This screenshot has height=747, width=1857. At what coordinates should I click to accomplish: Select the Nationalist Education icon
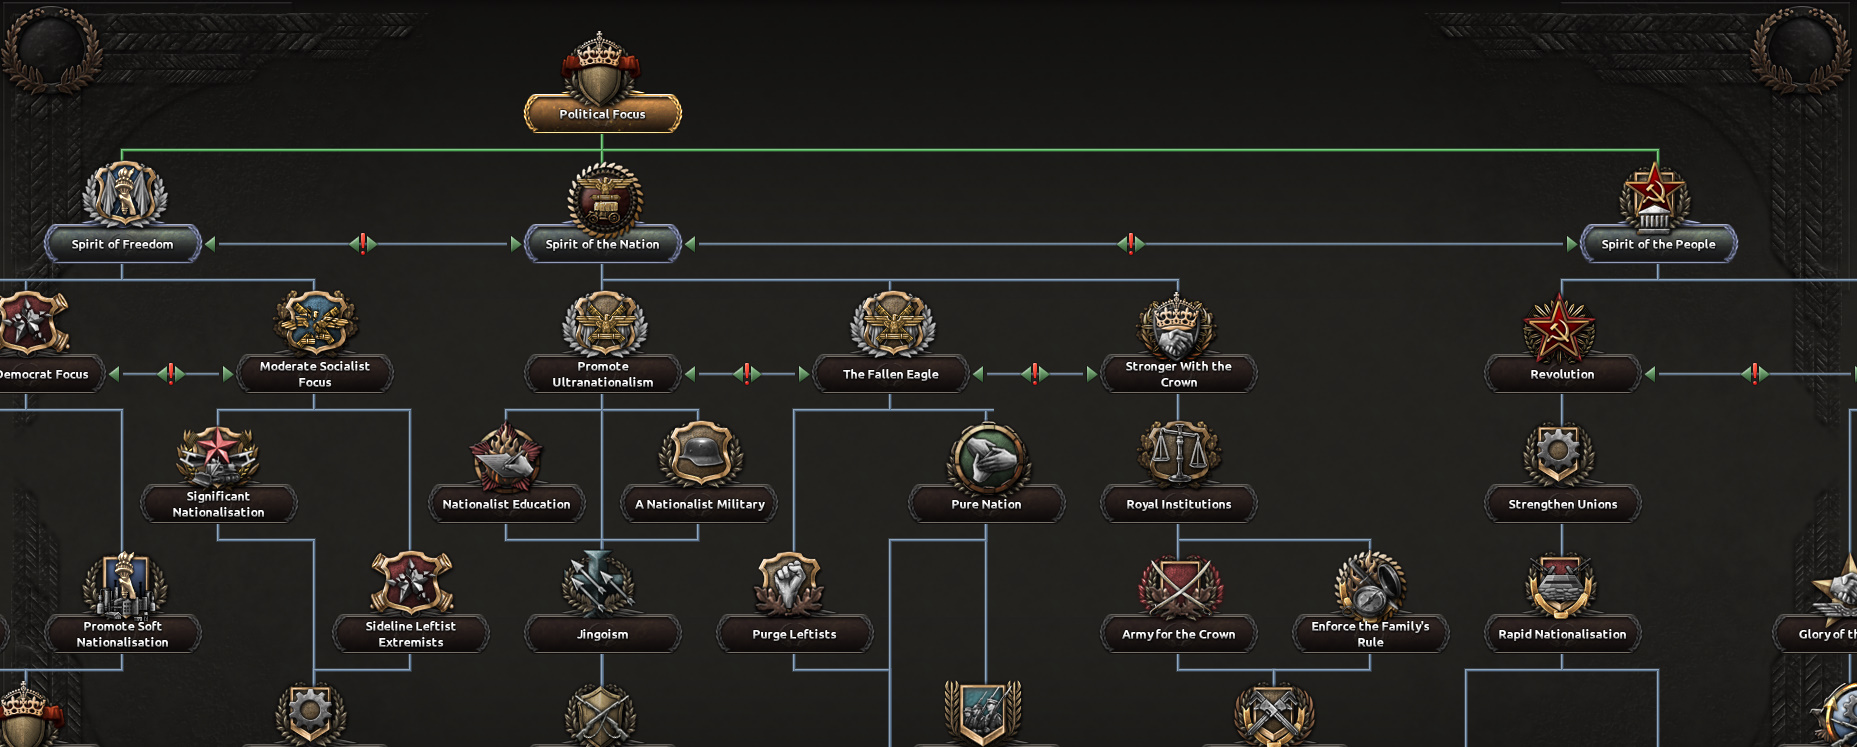(506, 456)
